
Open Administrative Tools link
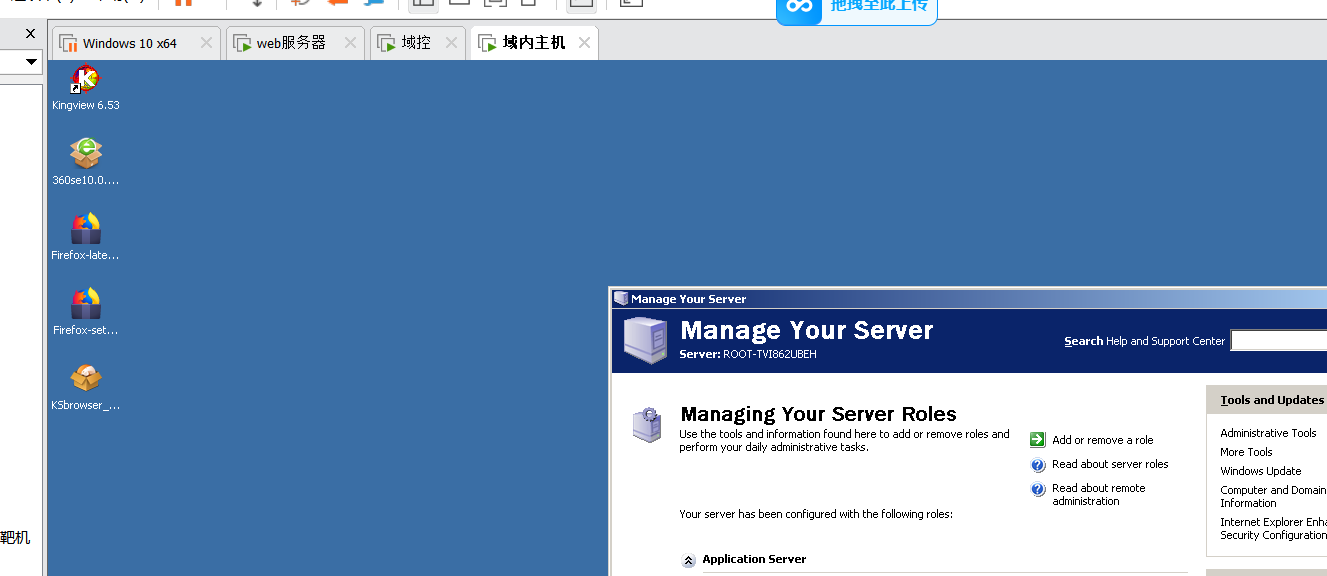[1268, 433]
